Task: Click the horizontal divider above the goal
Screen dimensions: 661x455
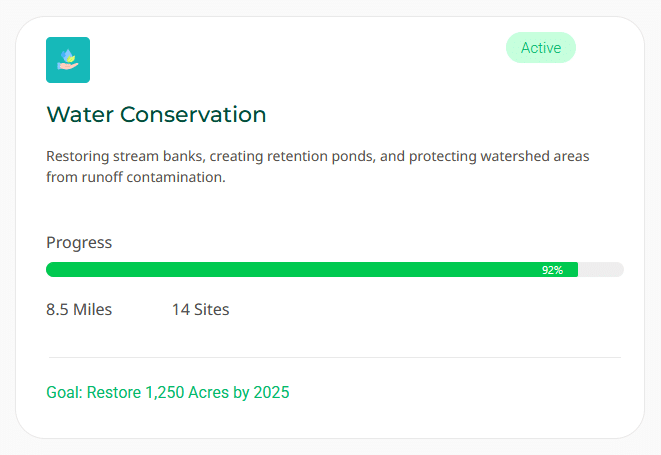Action: pos(334,357)
